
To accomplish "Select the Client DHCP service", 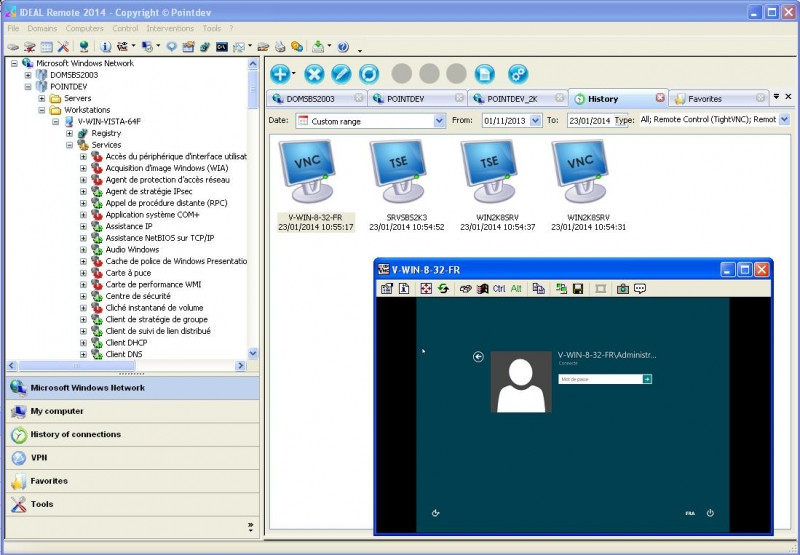I will point(126,343).
